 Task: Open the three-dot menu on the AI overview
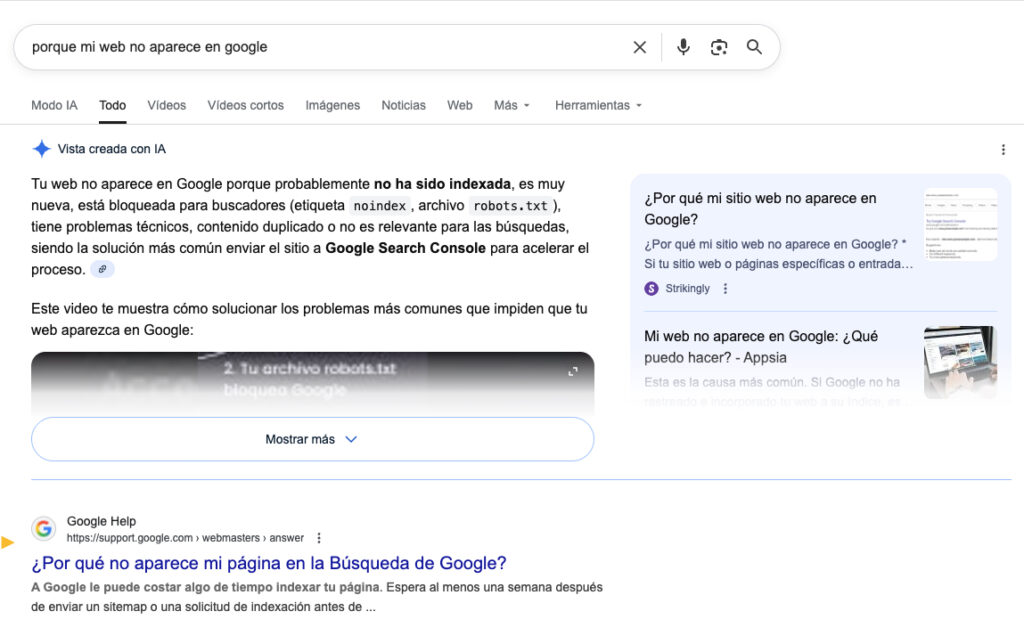pyautogui.click(x=1003, y=148)
